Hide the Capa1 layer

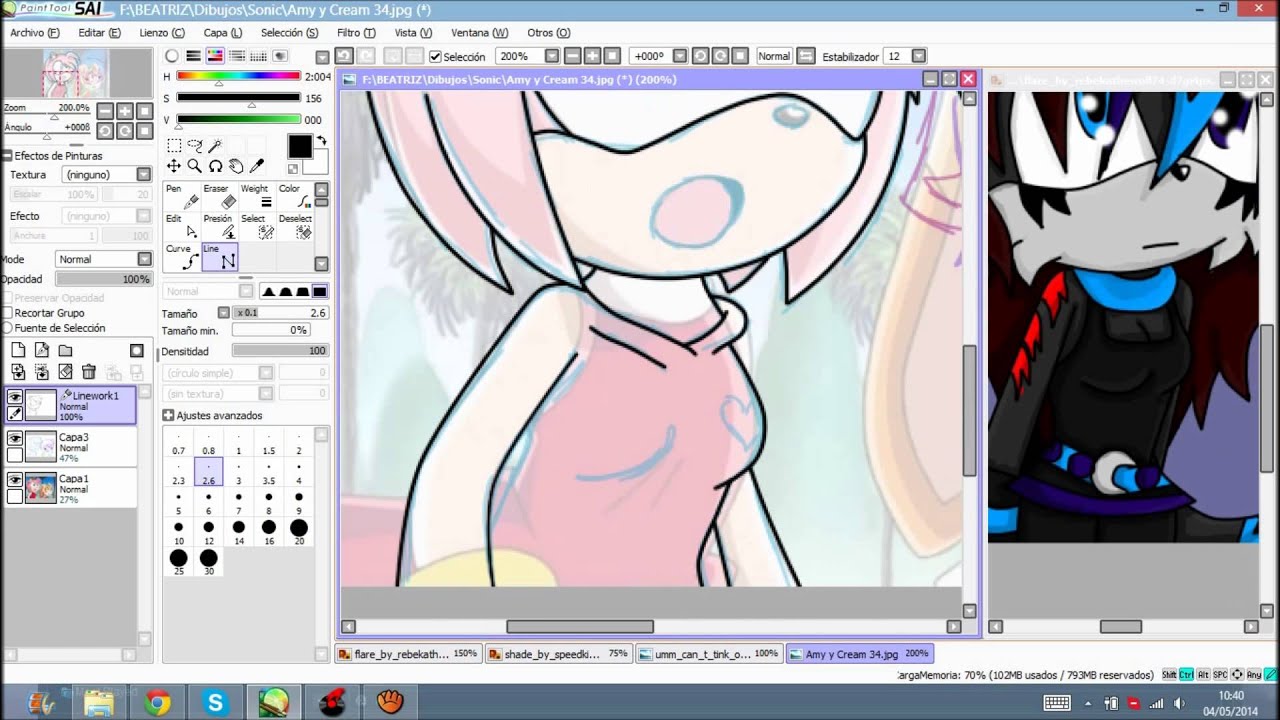[x=15, y=479]
